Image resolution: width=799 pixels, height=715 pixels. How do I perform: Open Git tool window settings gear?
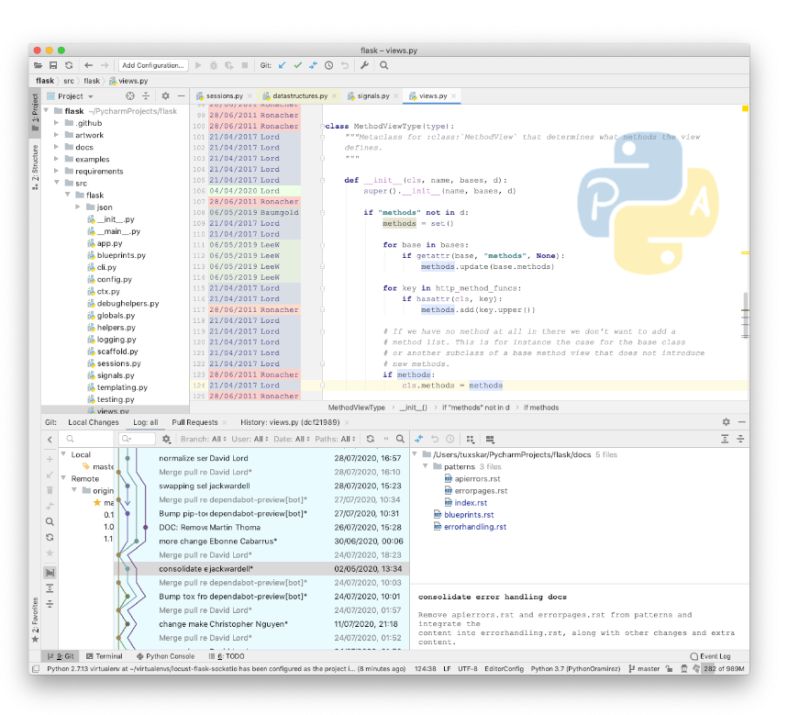click(x=726, y=422)
